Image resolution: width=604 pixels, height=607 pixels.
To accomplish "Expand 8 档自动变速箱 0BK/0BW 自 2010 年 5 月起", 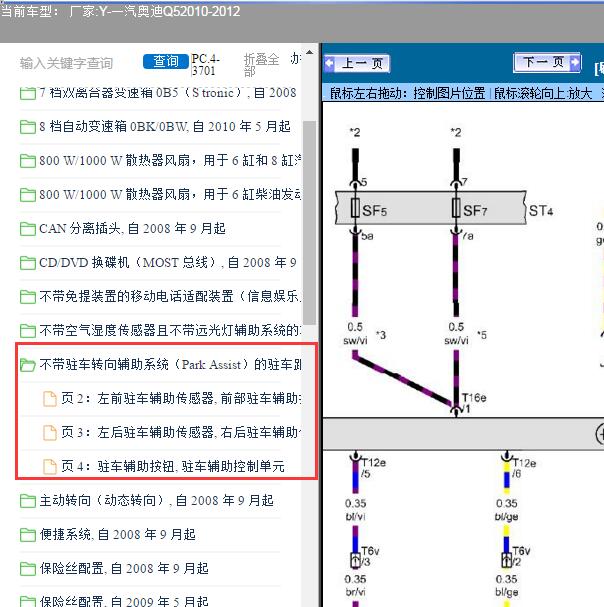I will [165, 127].
